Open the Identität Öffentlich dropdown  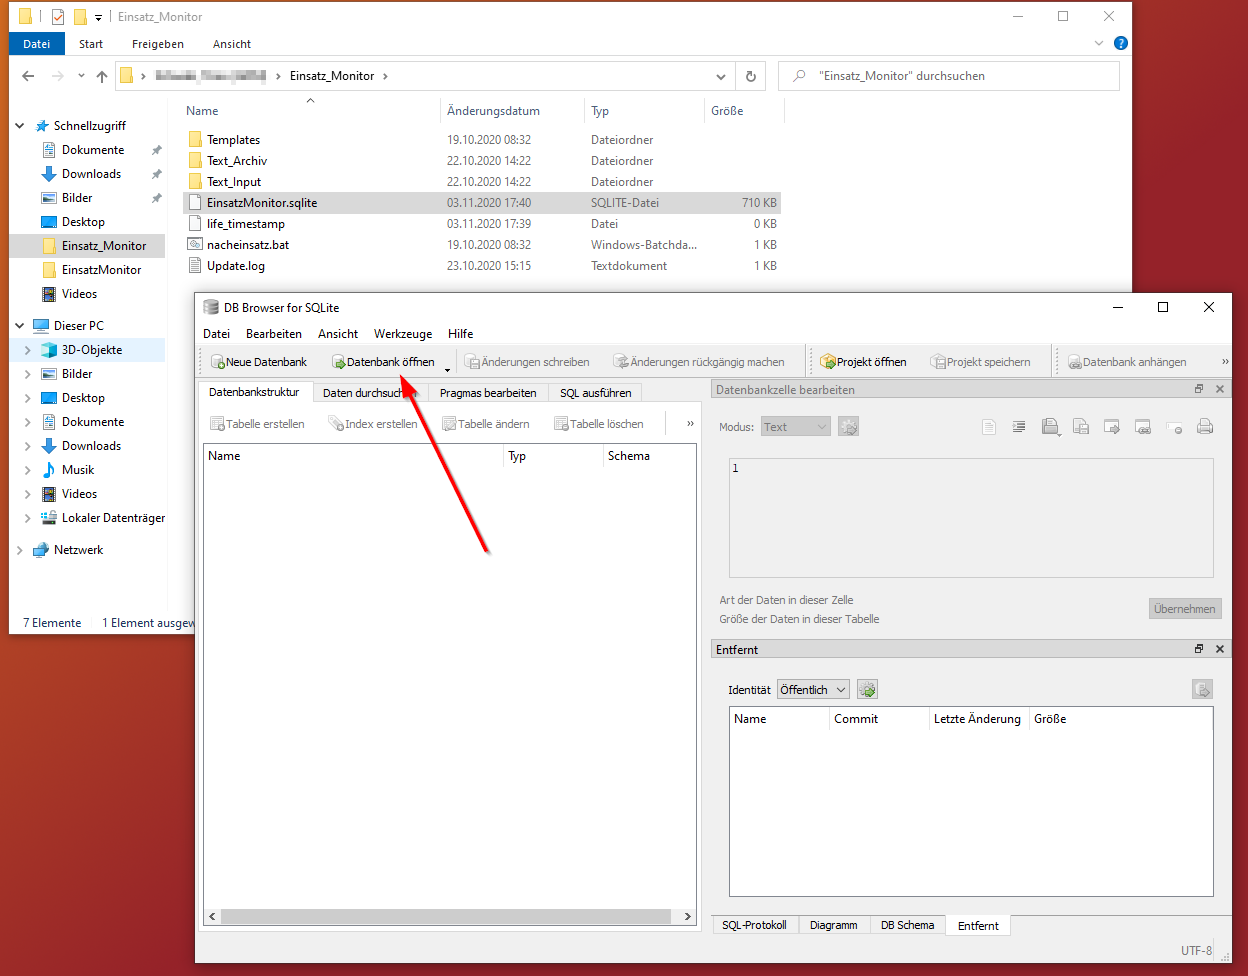pos(813,690)
